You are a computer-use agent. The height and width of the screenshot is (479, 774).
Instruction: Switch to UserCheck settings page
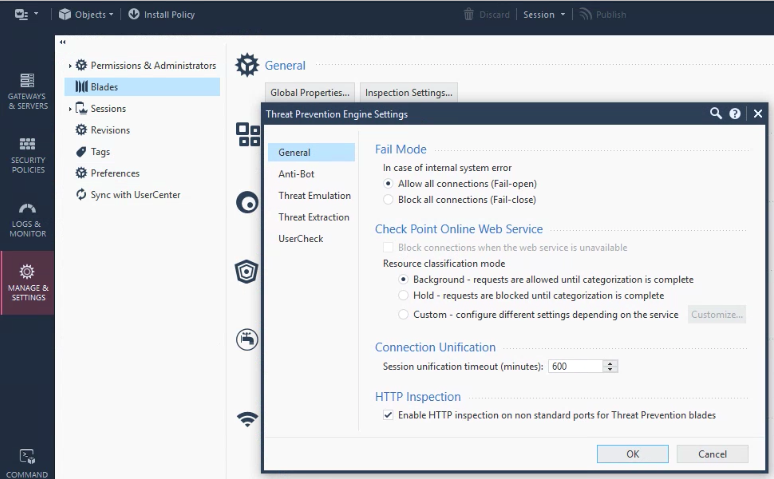click(301, 239)
